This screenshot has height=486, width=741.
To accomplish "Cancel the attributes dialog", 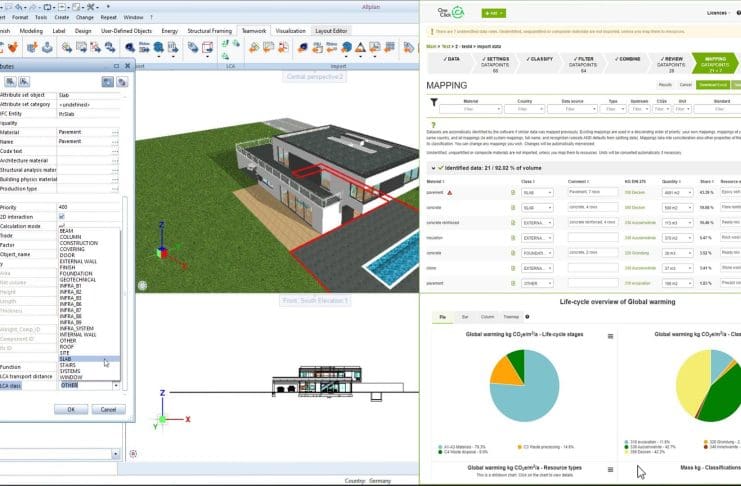I will [x=105, y=409].
